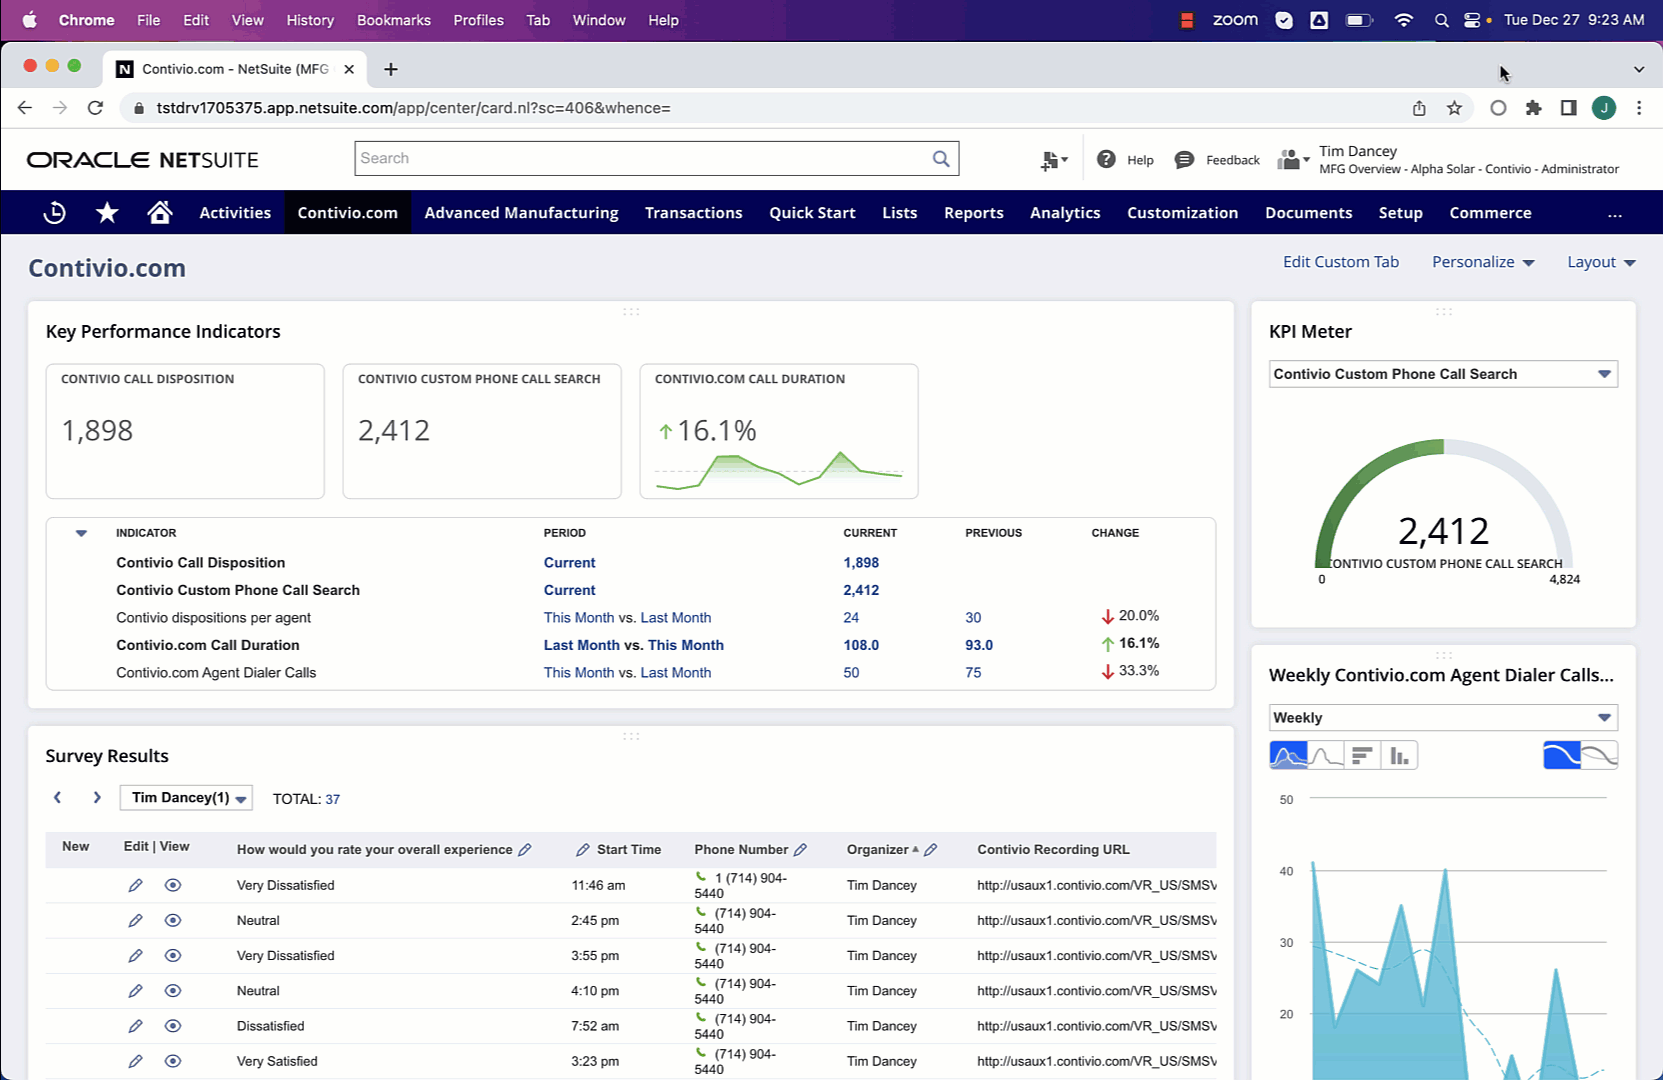View the first Neutral survey record
Viewport: 1663px width, 1080px height.
click(173, 921)
